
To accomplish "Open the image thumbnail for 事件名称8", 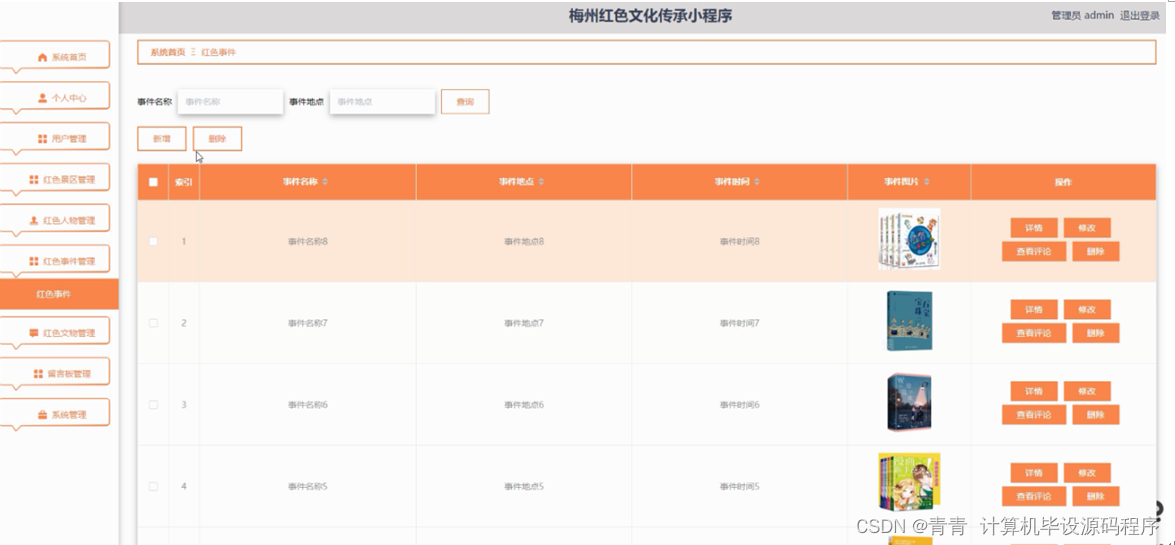I will click(x=909, y=239).
